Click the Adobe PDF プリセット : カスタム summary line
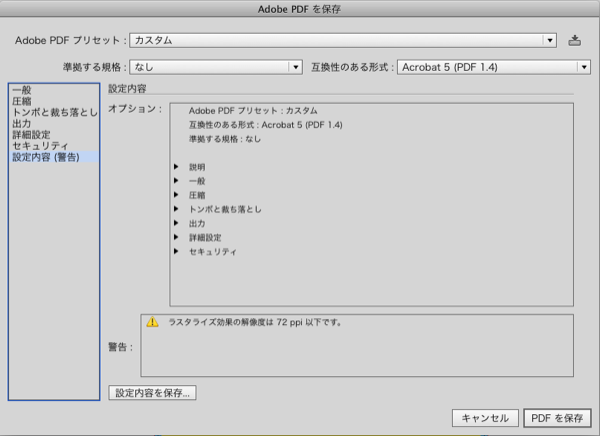This screenshot has height=436, width=600. pyautogui.click(x=253, y=111)
